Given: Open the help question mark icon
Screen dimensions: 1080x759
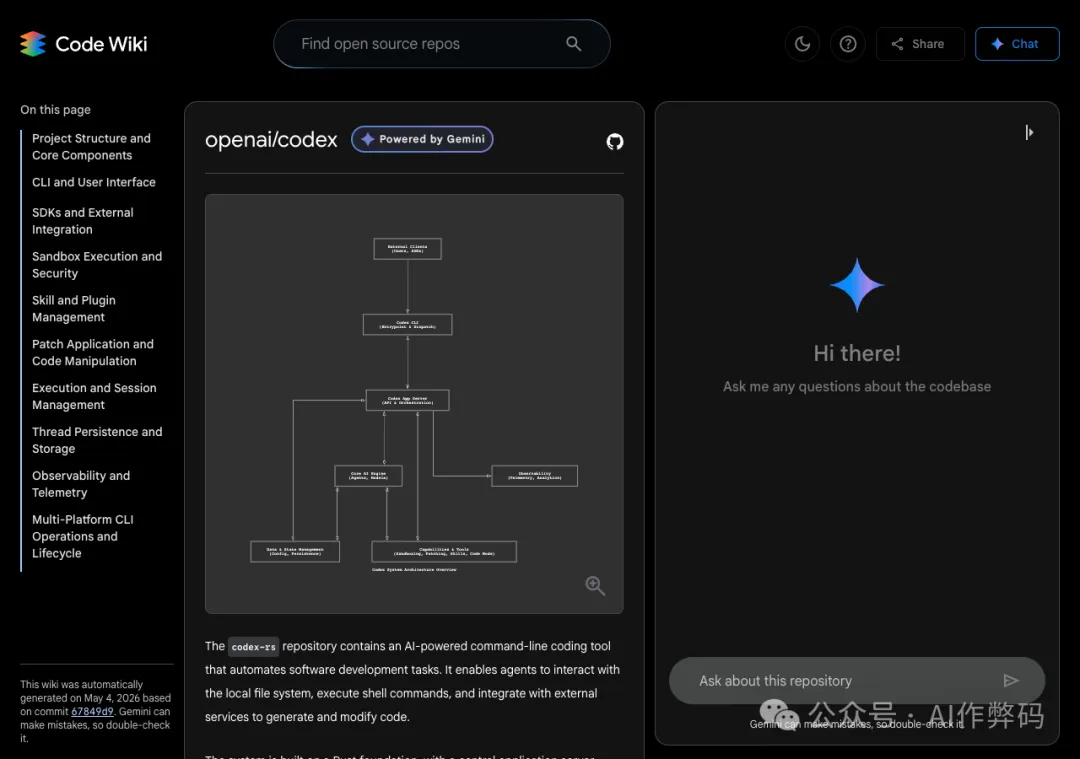Looking at the screenshot, I should click(848, 44).
